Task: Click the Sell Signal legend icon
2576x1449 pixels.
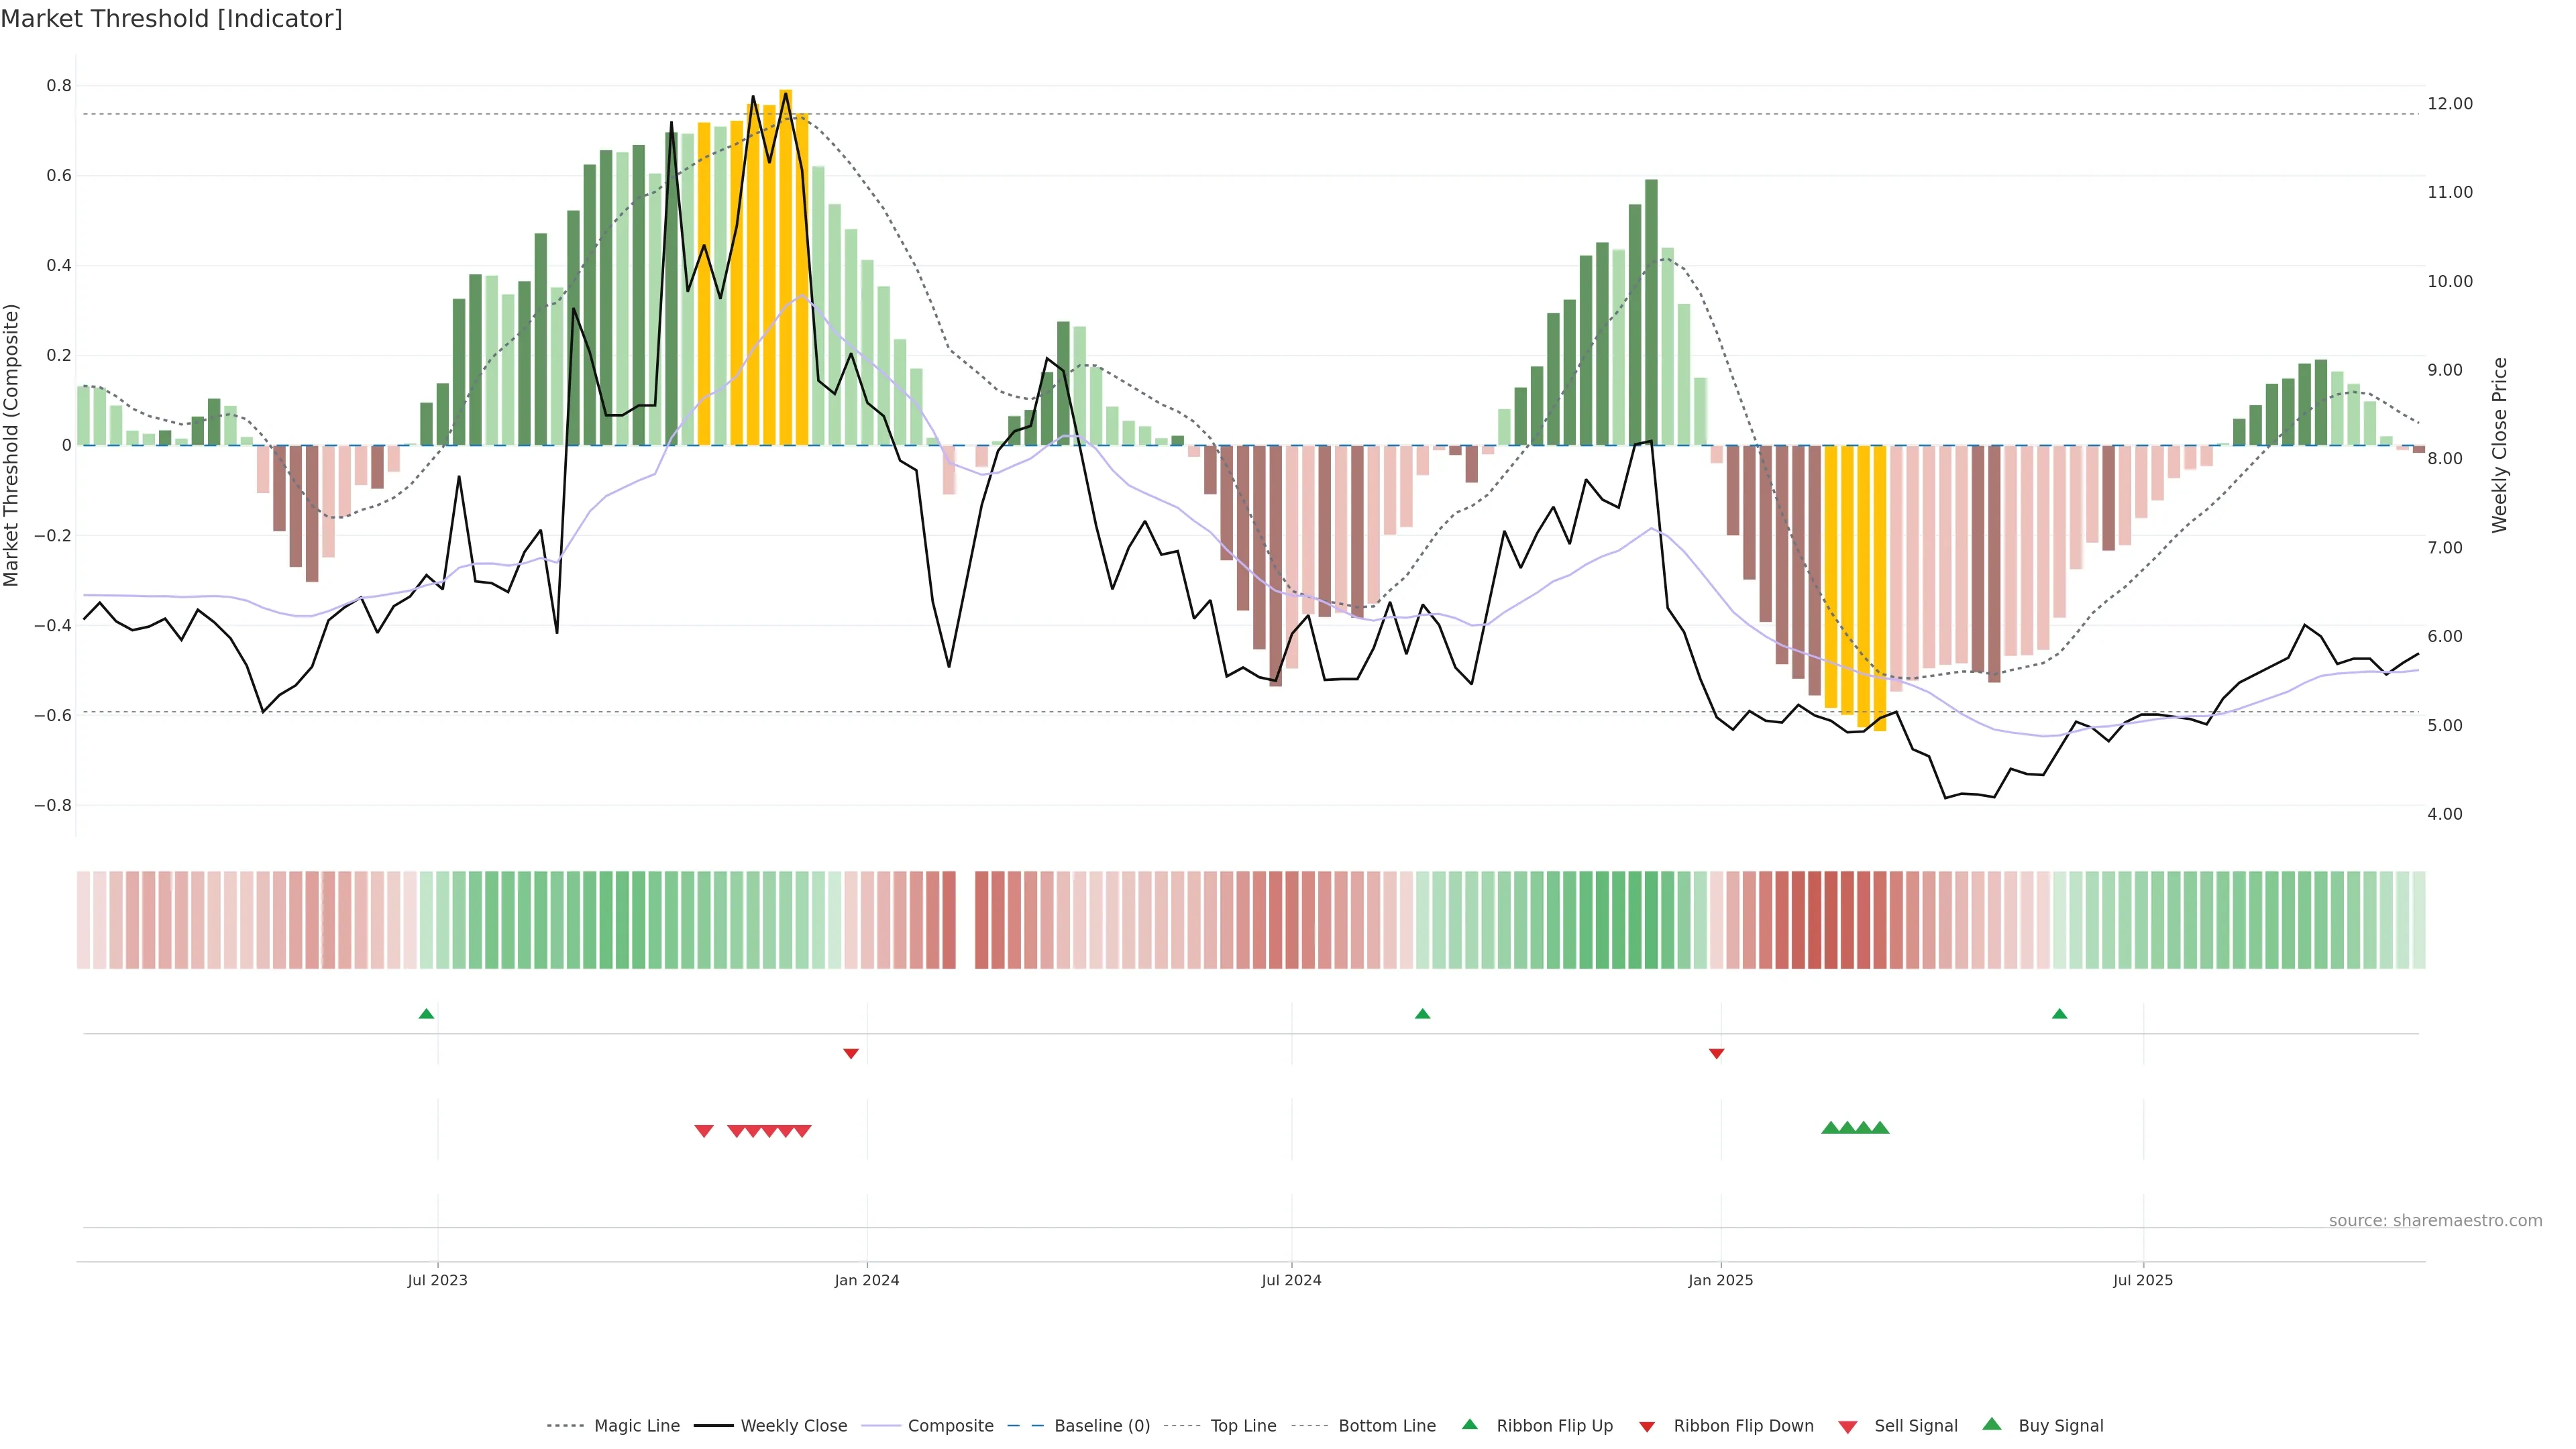Action: pos(1848,1427)
